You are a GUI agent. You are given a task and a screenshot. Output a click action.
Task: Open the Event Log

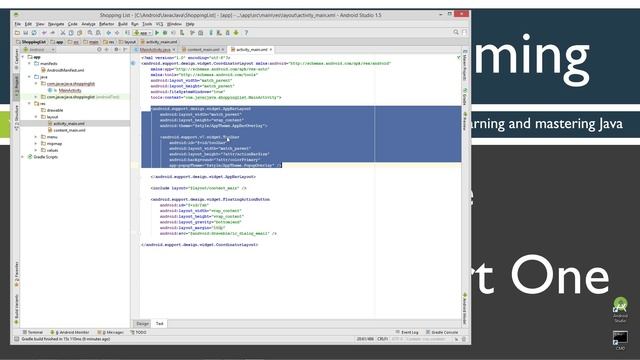click(407, 332)
